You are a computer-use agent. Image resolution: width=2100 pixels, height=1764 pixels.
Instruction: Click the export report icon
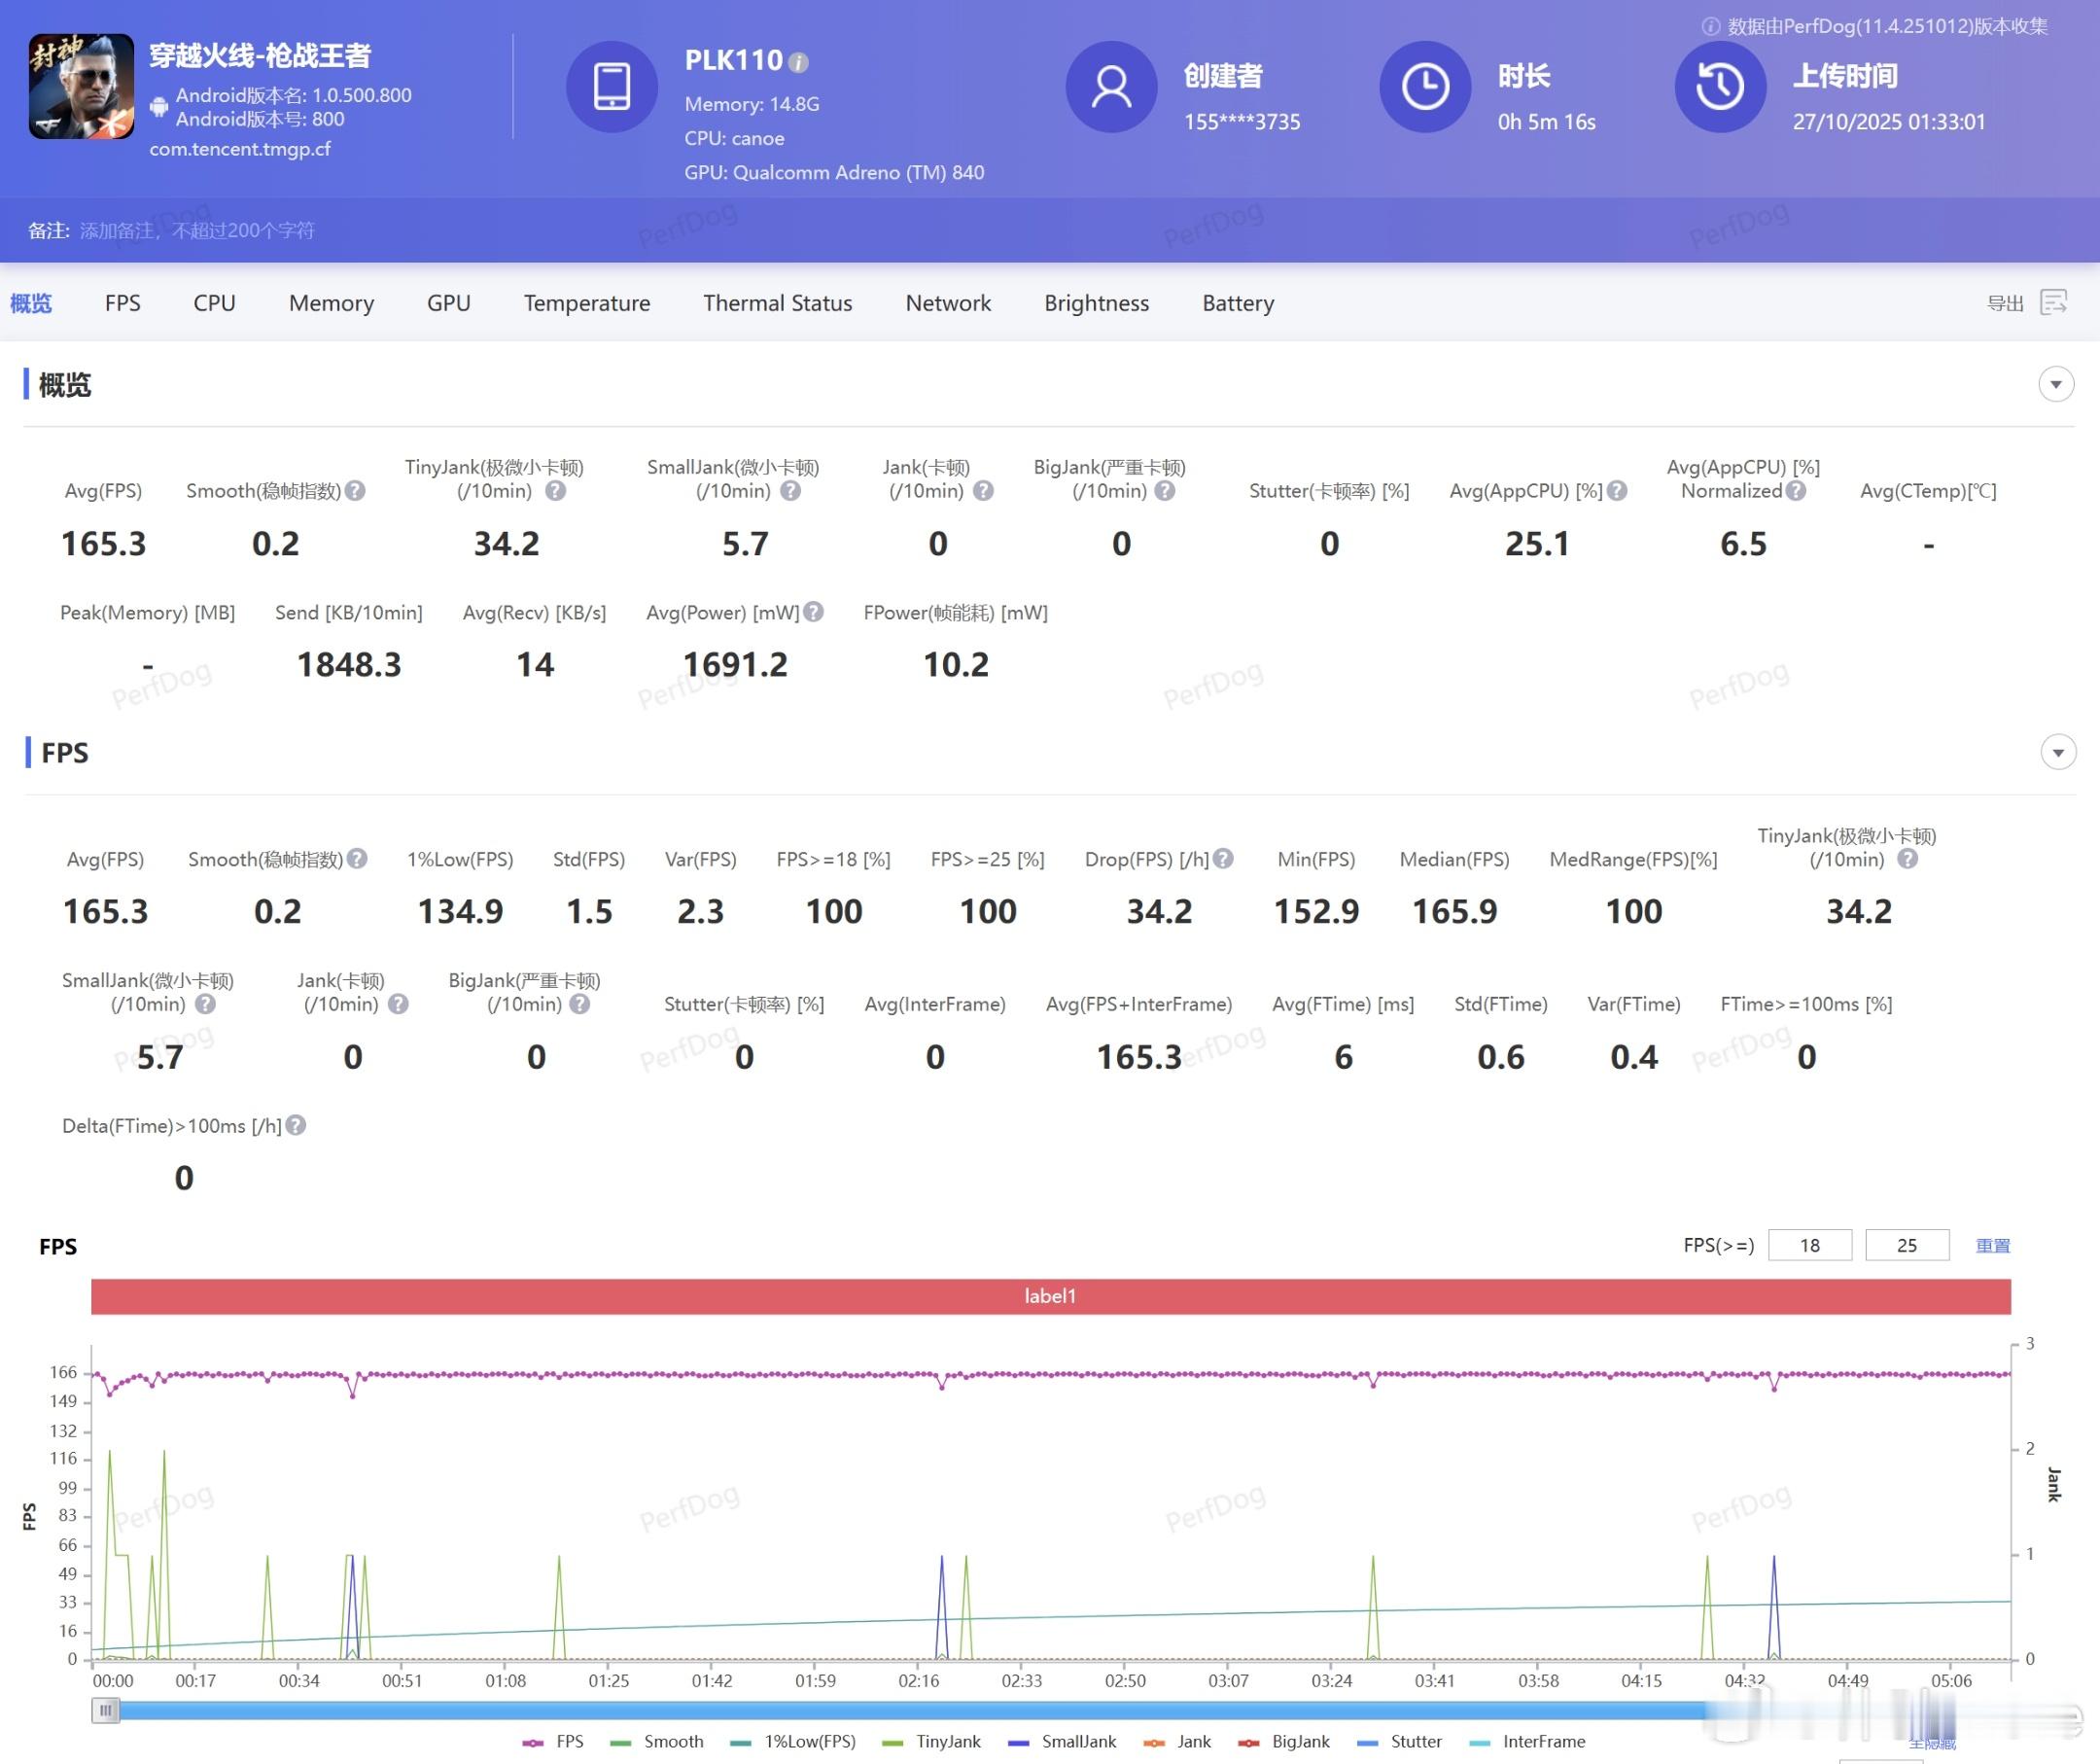coord(2053,302)
